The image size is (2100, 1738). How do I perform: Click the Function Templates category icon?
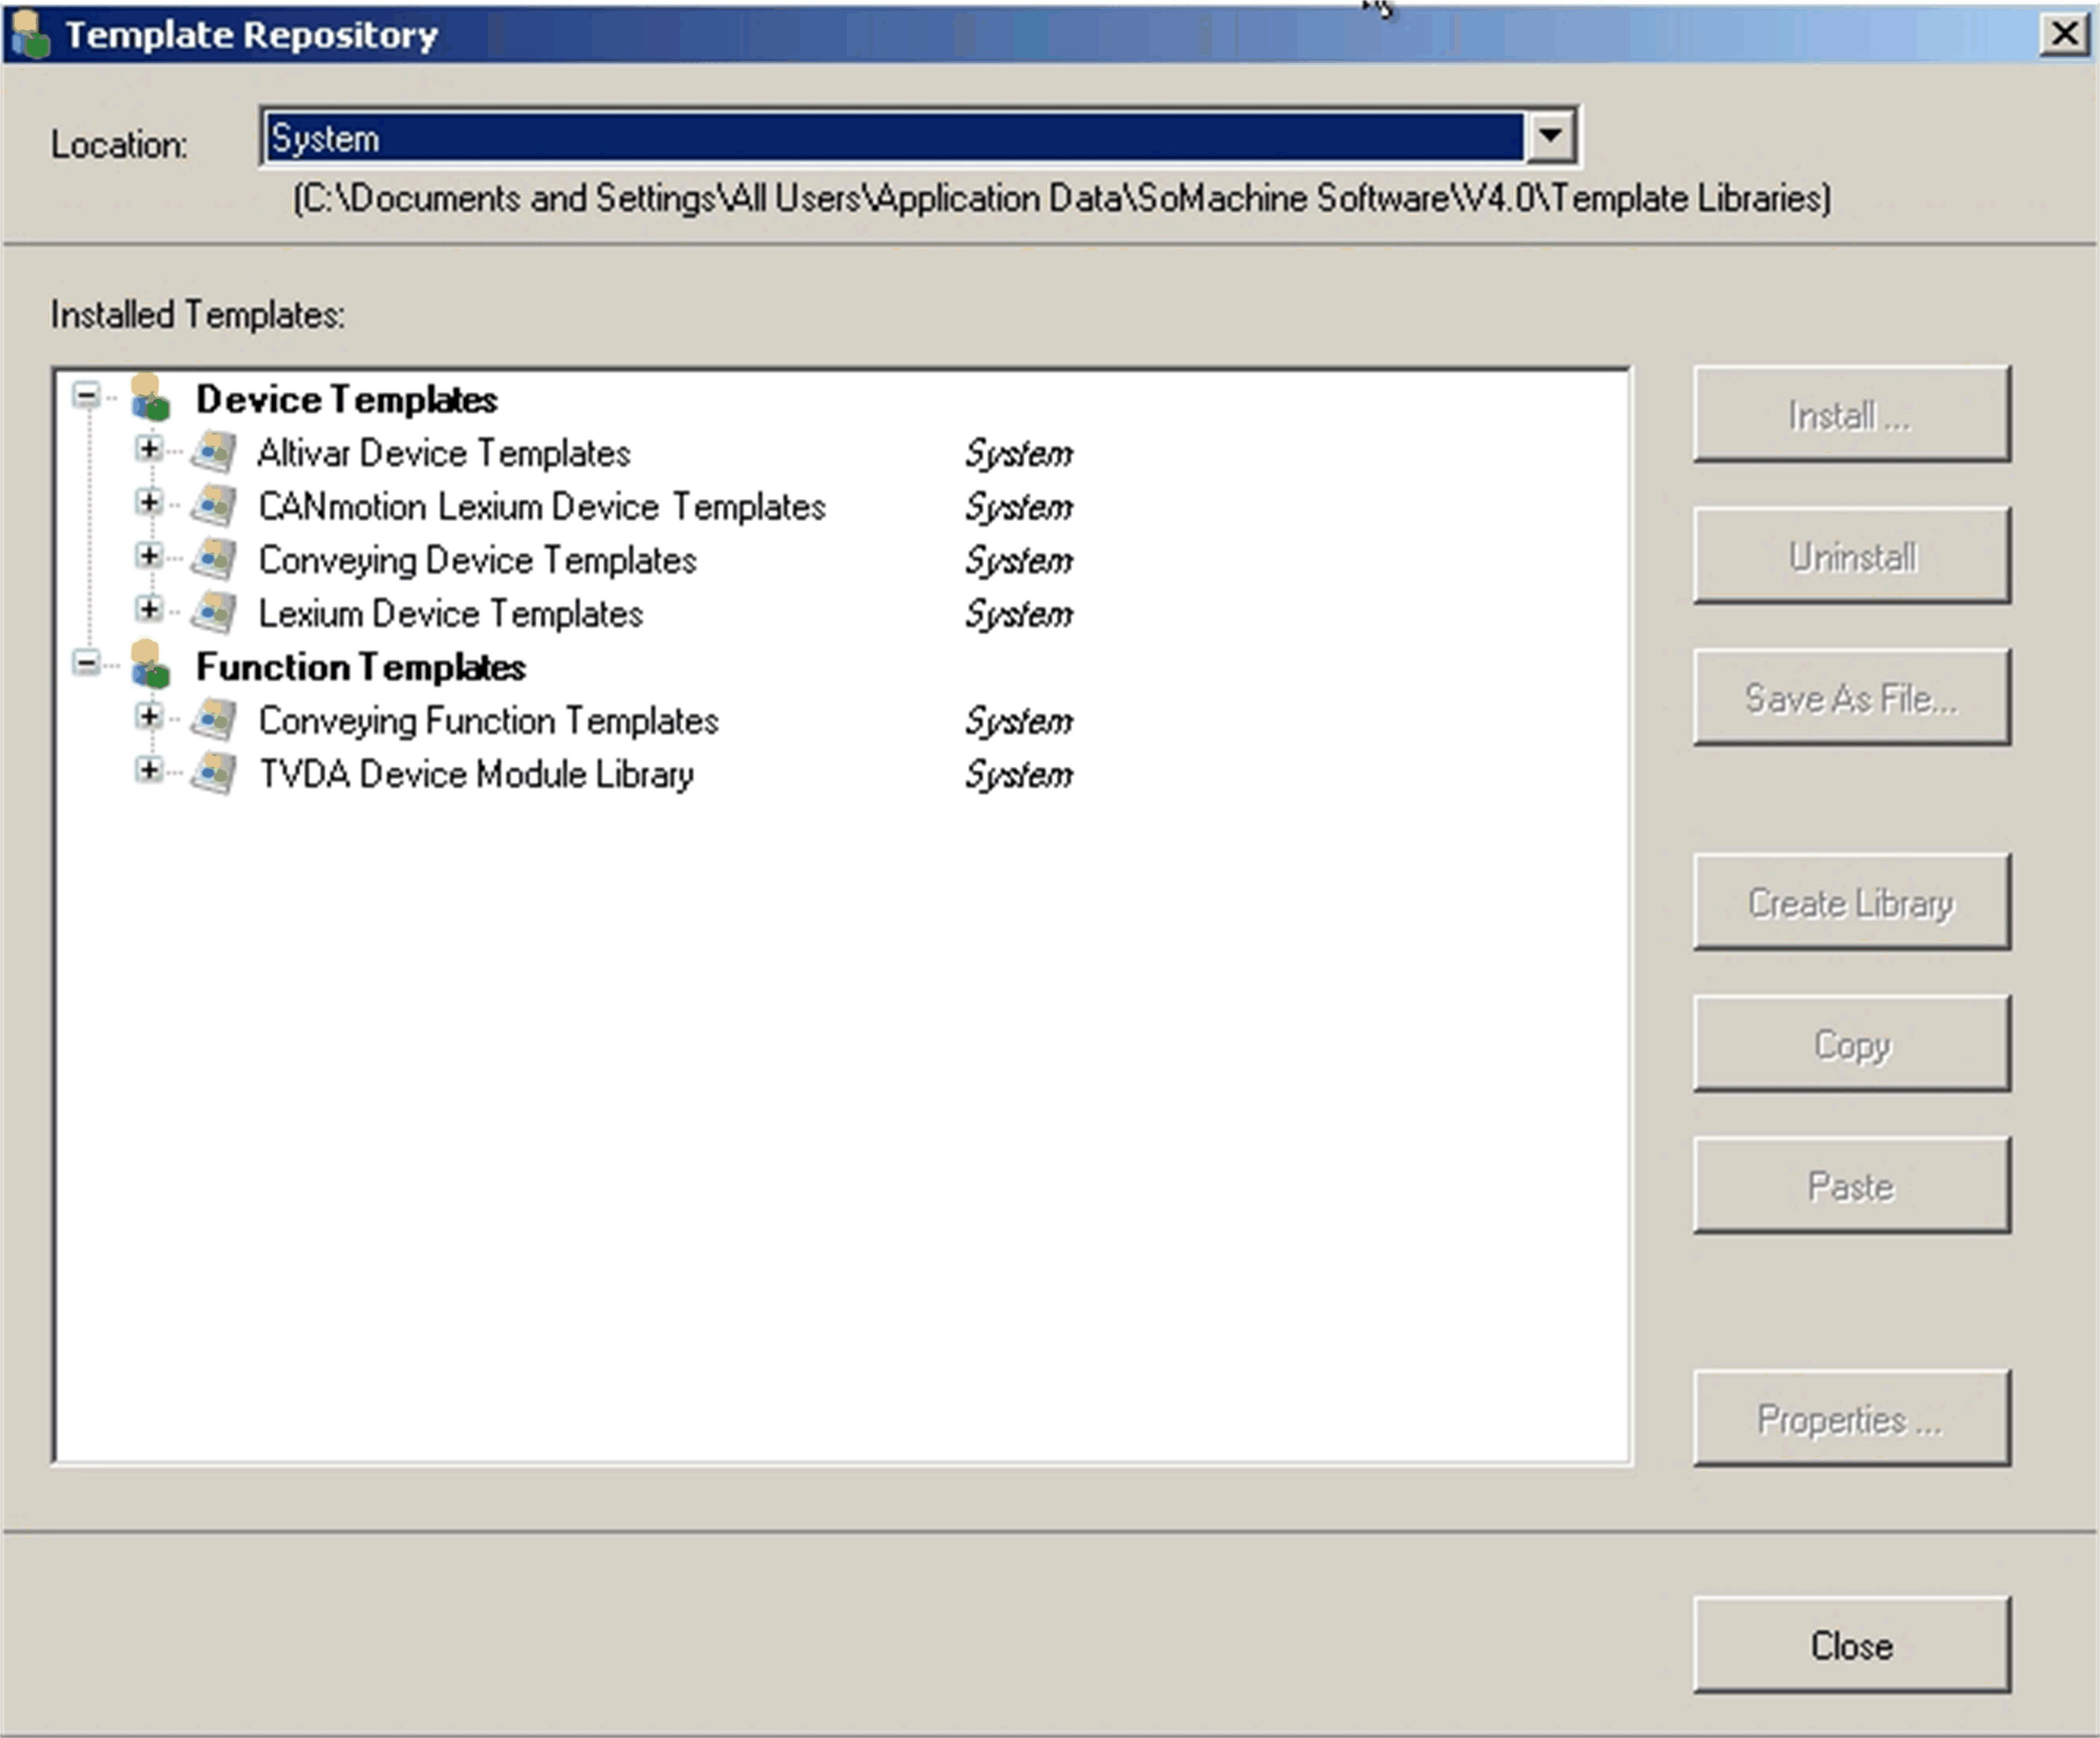[x=150, y=664]
